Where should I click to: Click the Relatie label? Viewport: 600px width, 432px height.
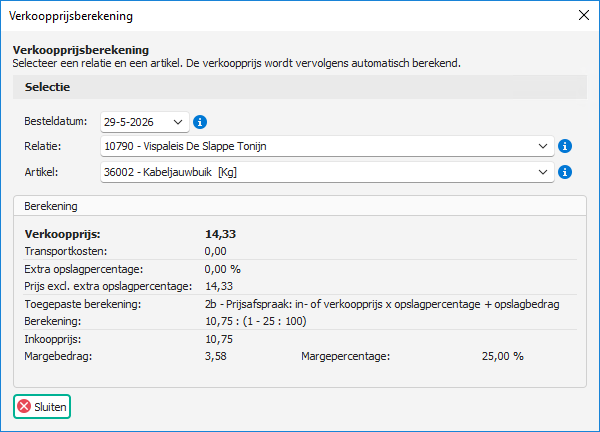click(x=42, y=146)
